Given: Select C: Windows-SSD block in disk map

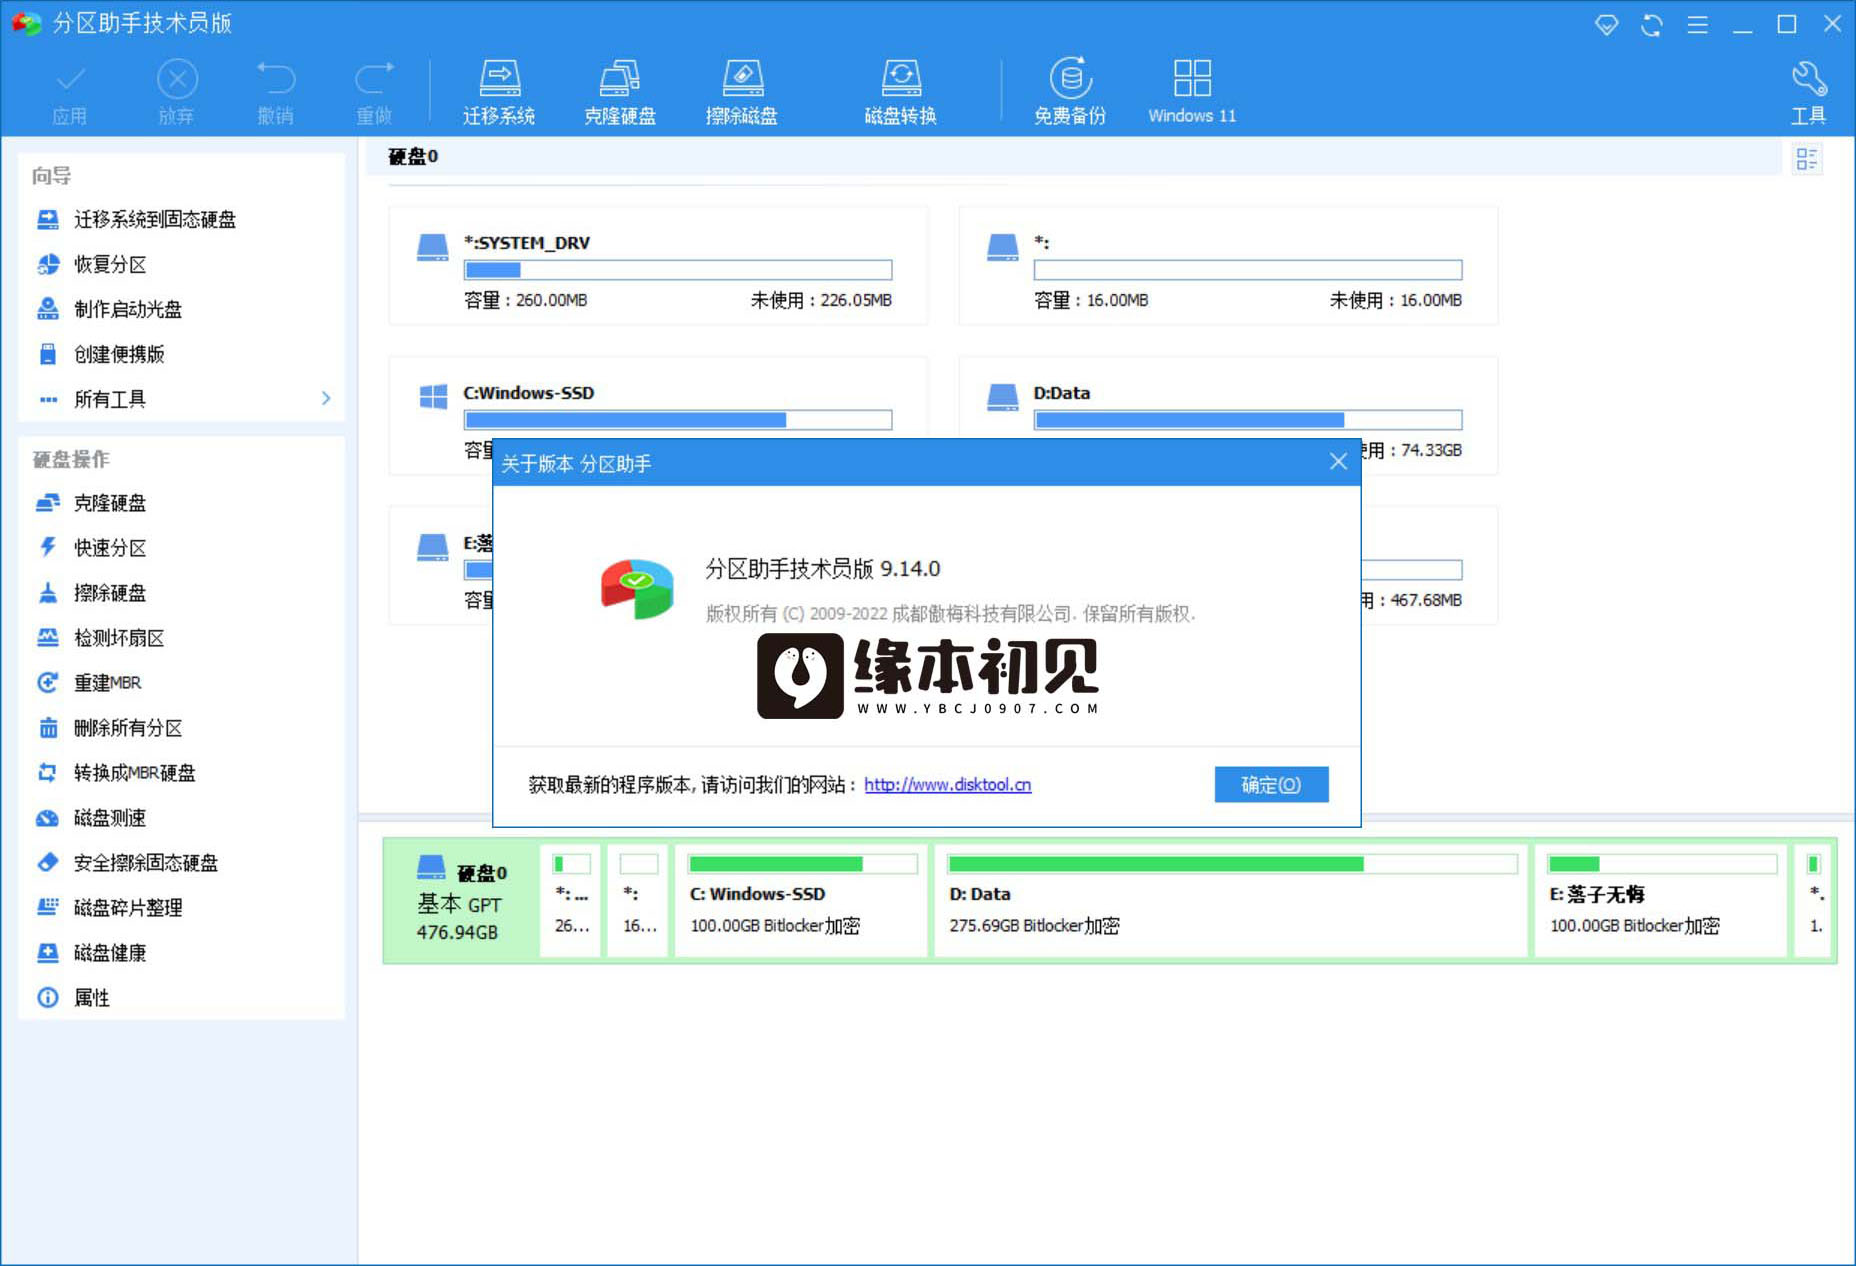Looking at the screenshot, I should tap(801, 900).
